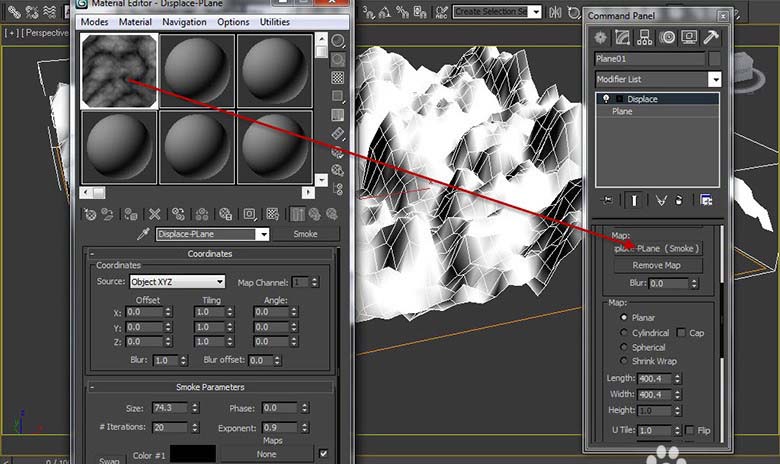Increase Size spinner value in Smoke Parameters
The height and width of the screenshot is (464, 780).
[x=195, y=405]
